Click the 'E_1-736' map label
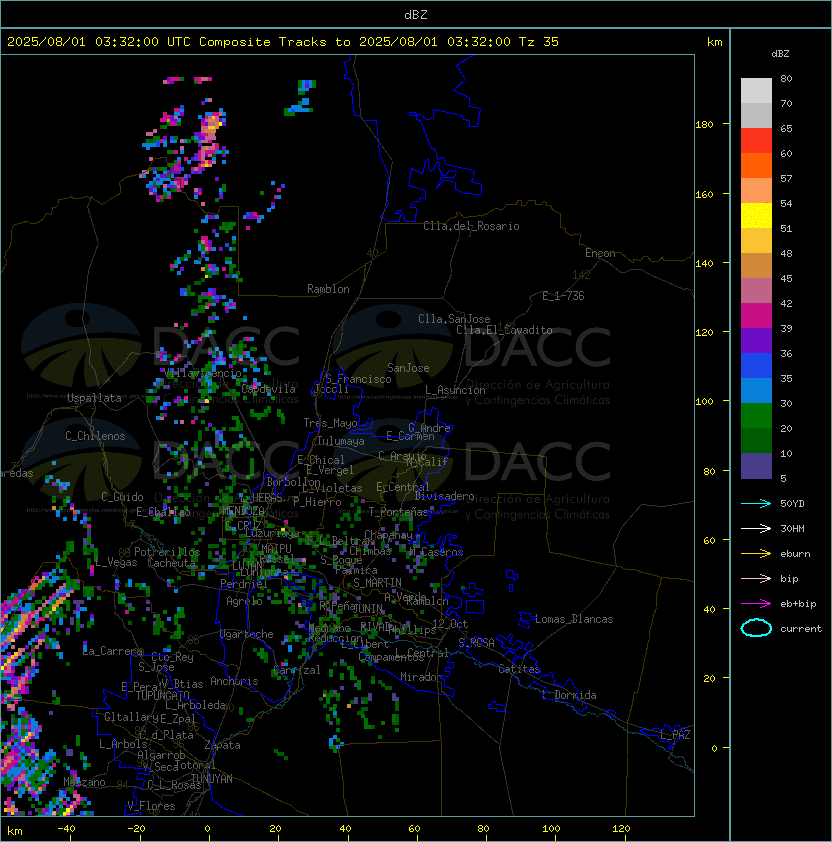The height and width of the screenshot is (842, 832). point(563,296)
